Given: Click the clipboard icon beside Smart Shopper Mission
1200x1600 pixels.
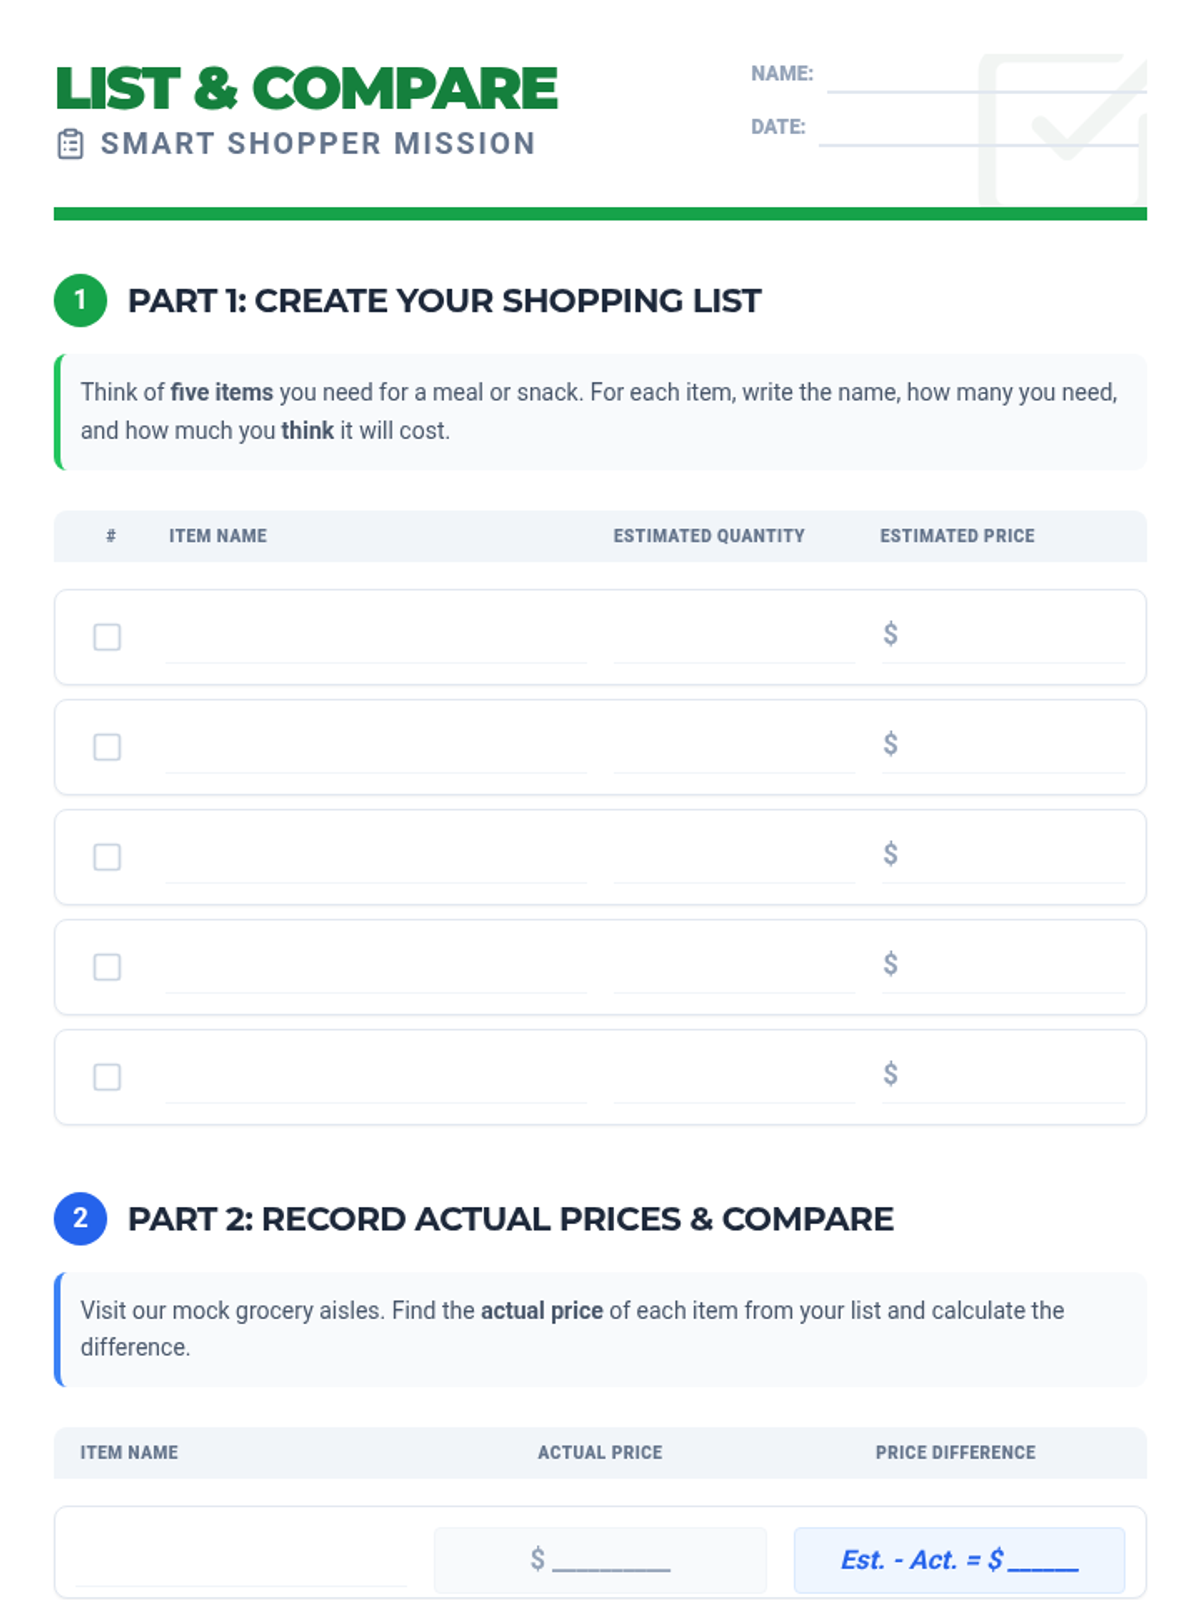Looking at the screenshot, I should [x=70, y=144].
